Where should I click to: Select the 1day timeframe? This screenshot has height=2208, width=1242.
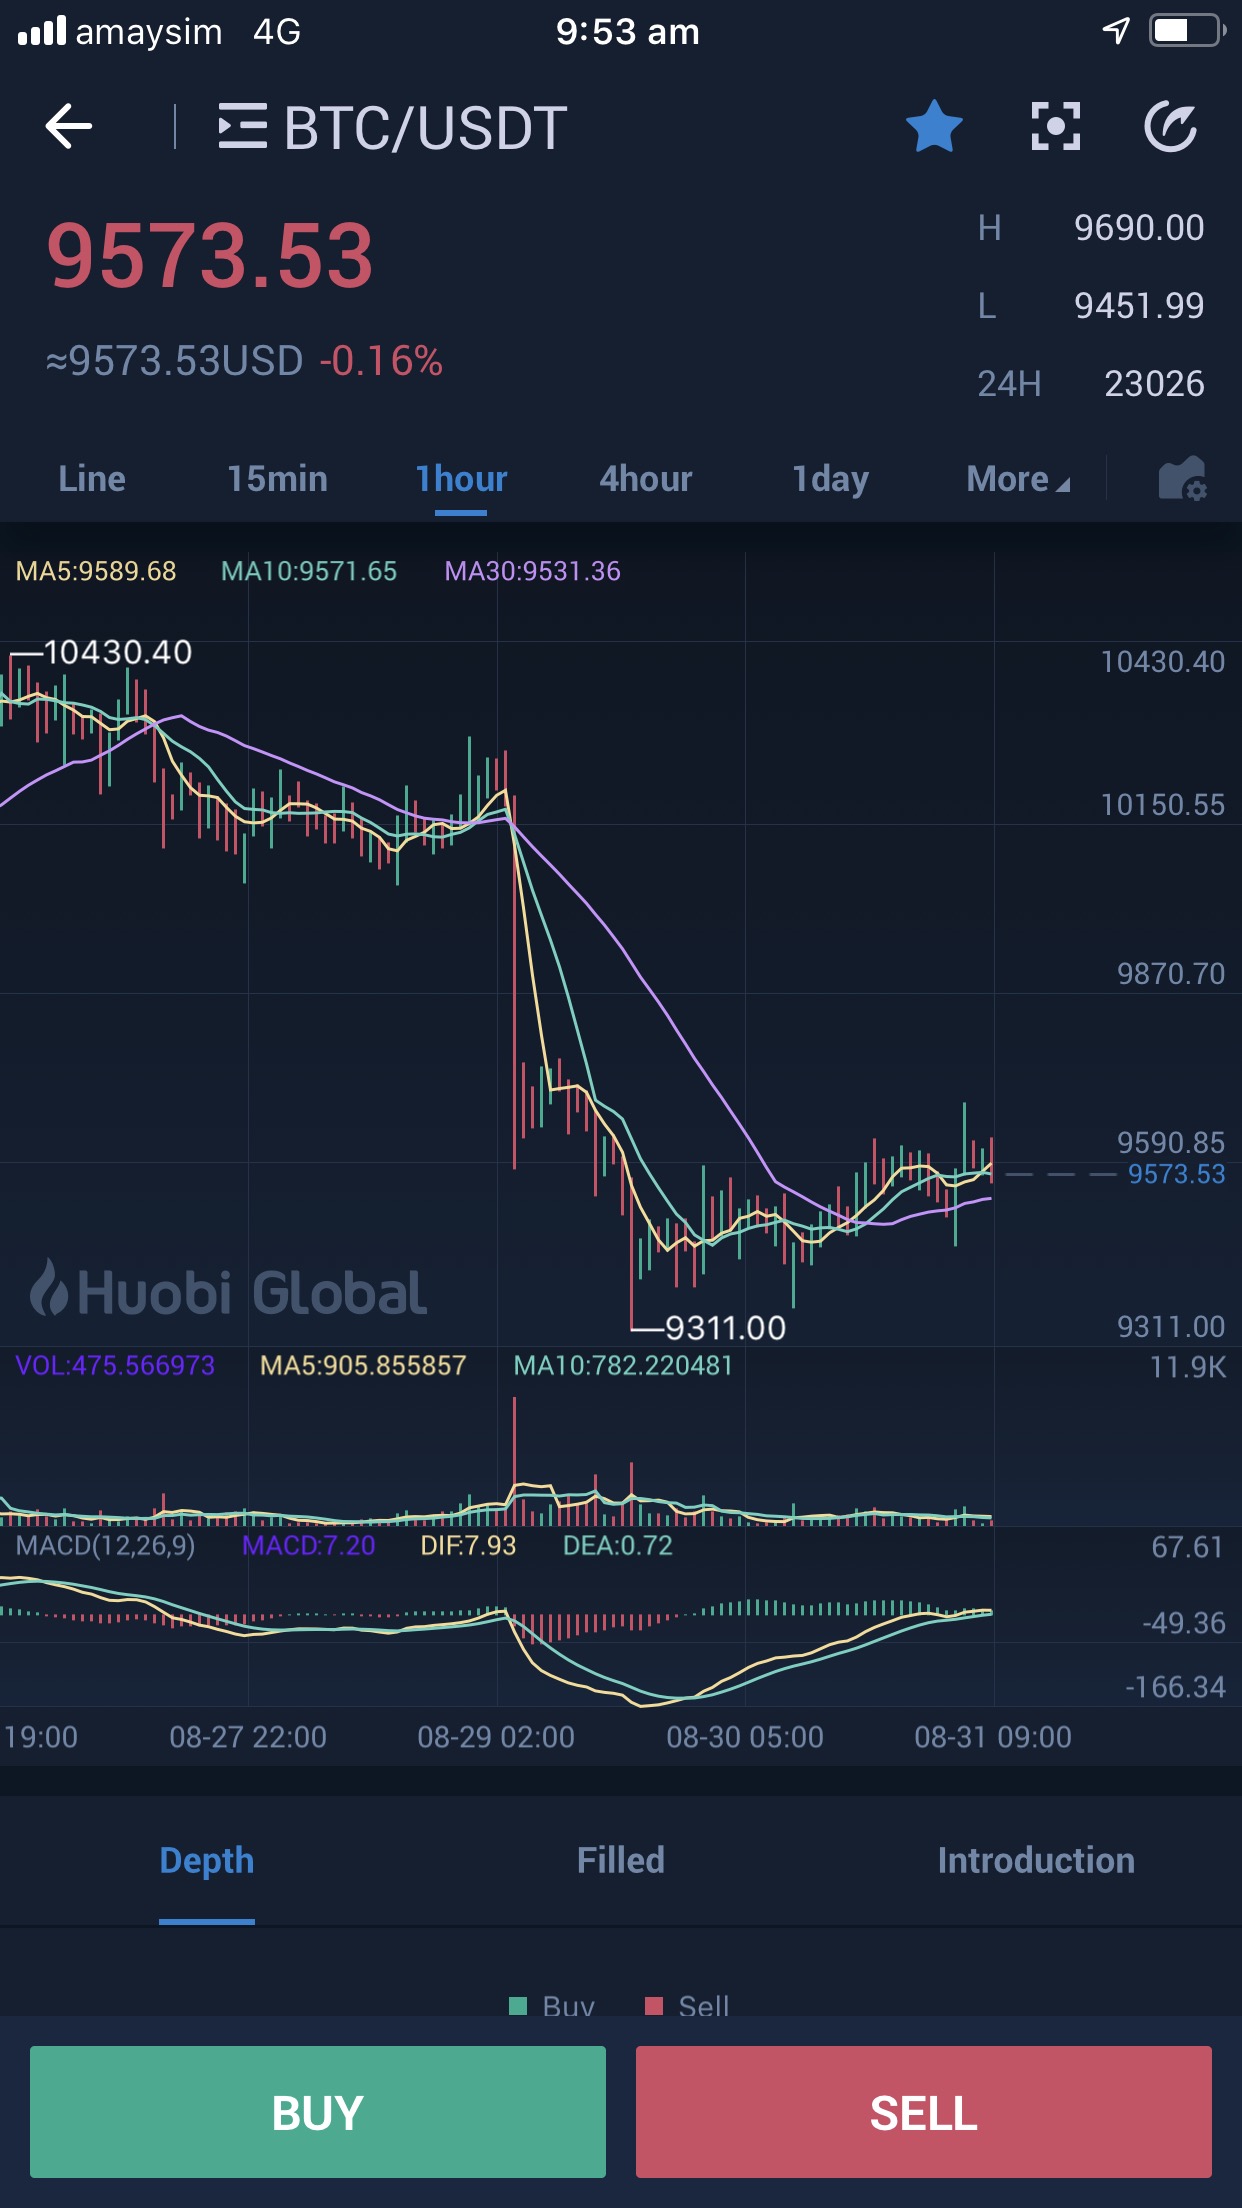point(830,479)
